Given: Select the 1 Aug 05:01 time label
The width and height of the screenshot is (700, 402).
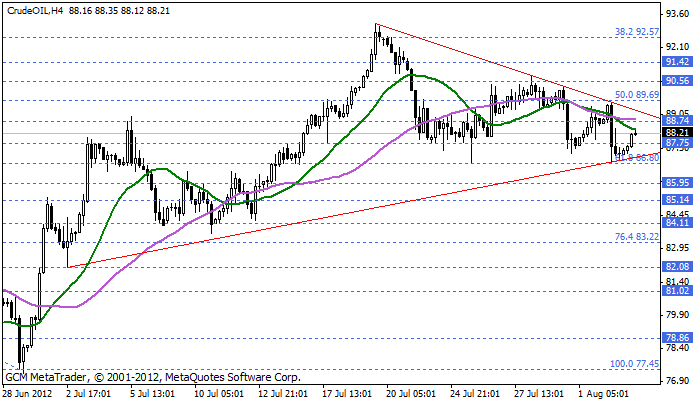Looking at the screenshot, I should (605, 394).
